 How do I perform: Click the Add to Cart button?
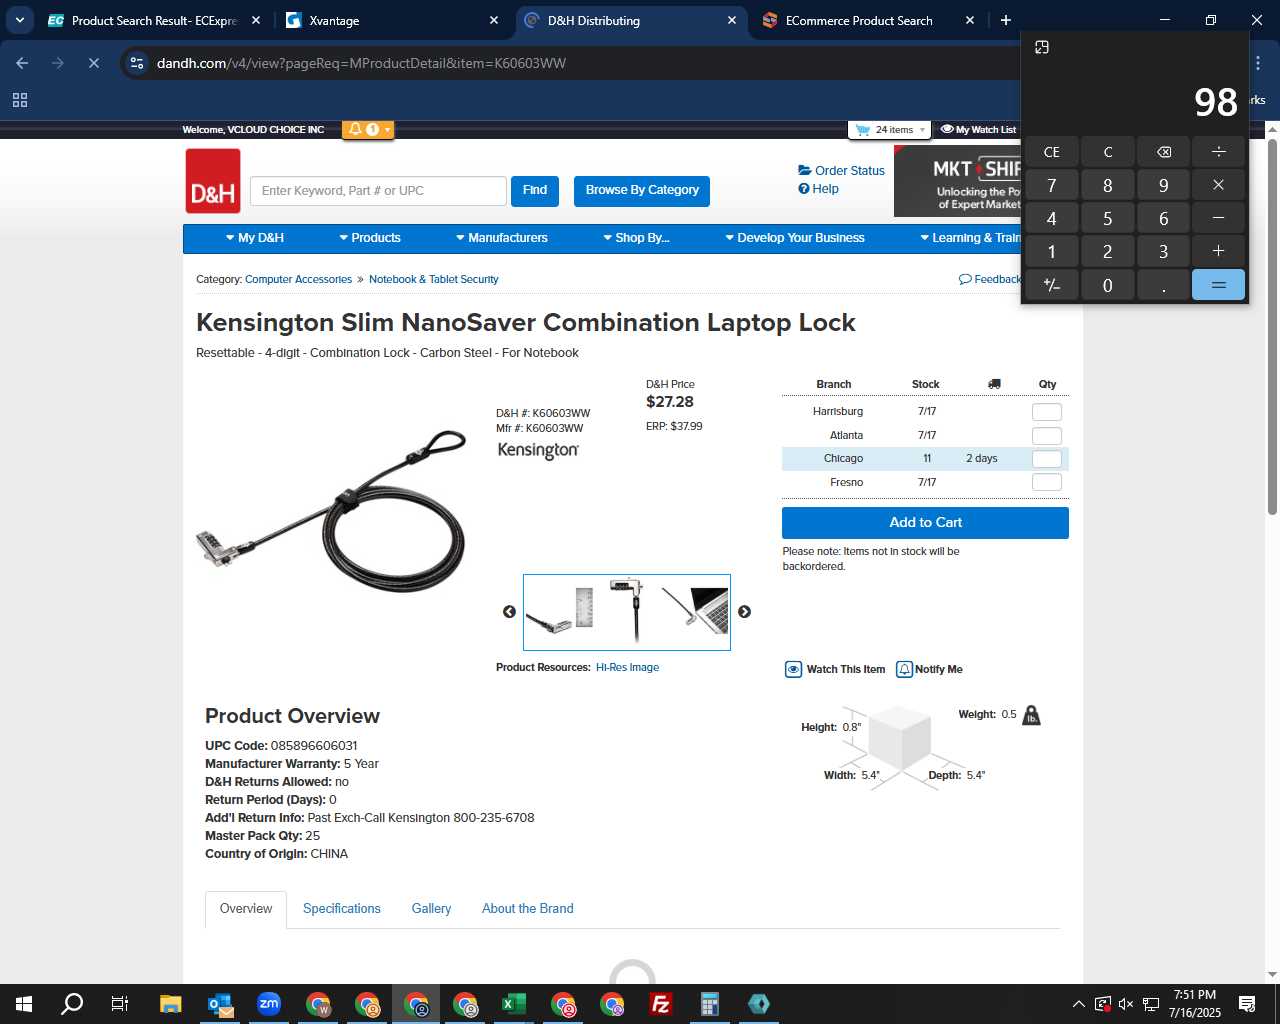pyautogui.click(x=925, y=523)
